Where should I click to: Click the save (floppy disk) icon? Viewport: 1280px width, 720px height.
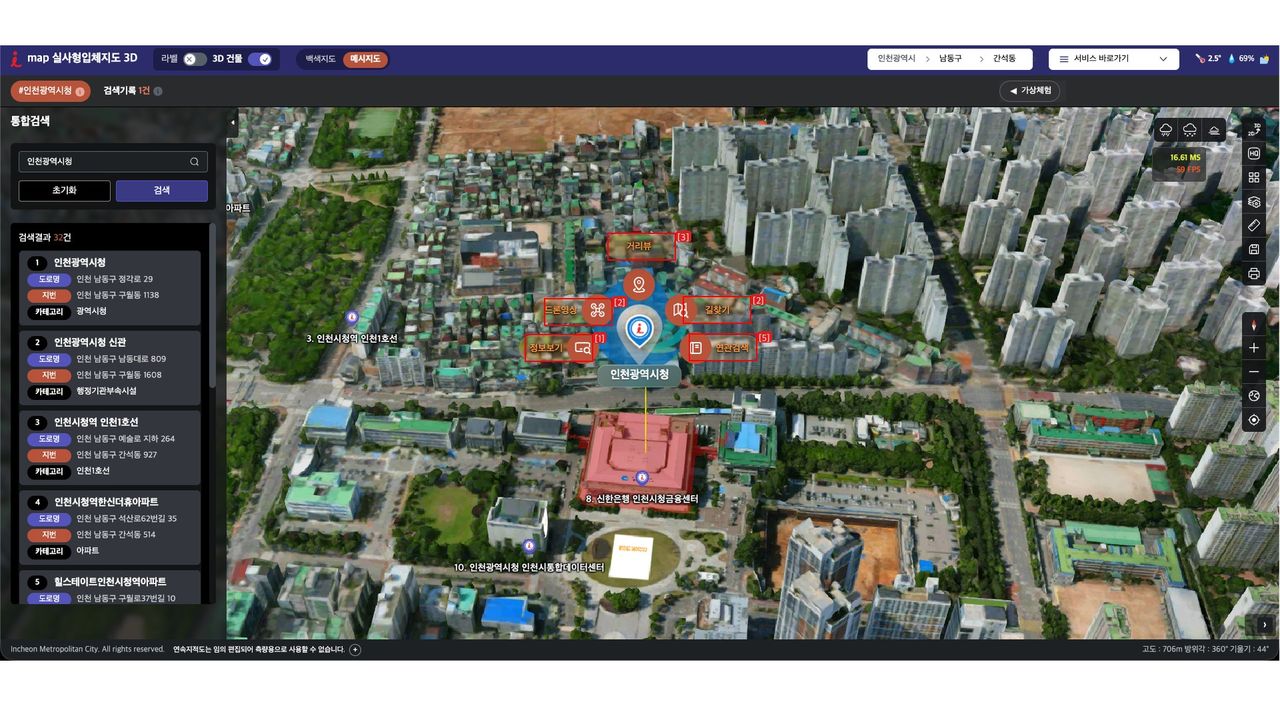pyautogui.click(x=1254, y=249)
